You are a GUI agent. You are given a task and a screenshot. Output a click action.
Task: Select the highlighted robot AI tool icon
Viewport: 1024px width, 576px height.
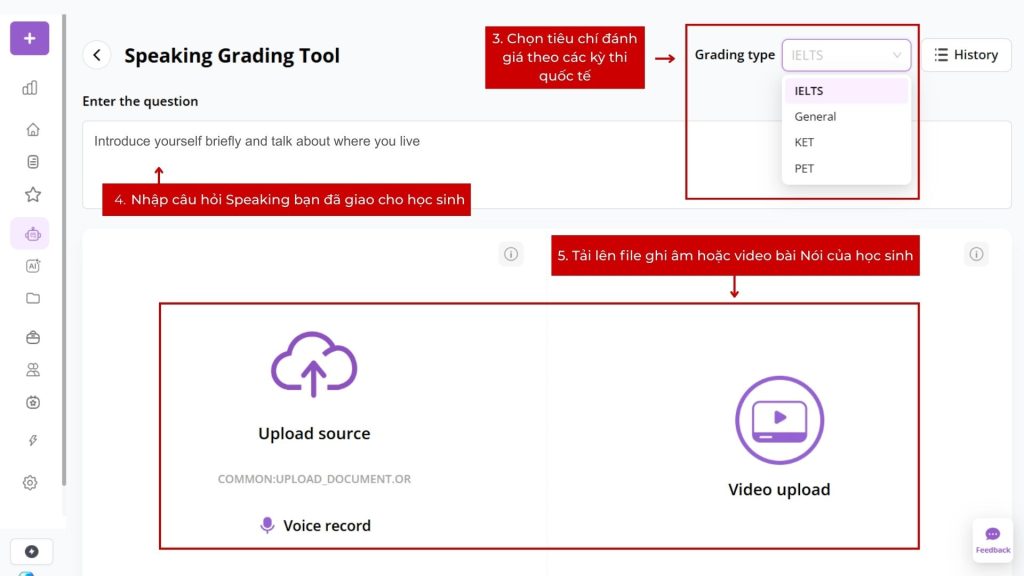[31, 234]
